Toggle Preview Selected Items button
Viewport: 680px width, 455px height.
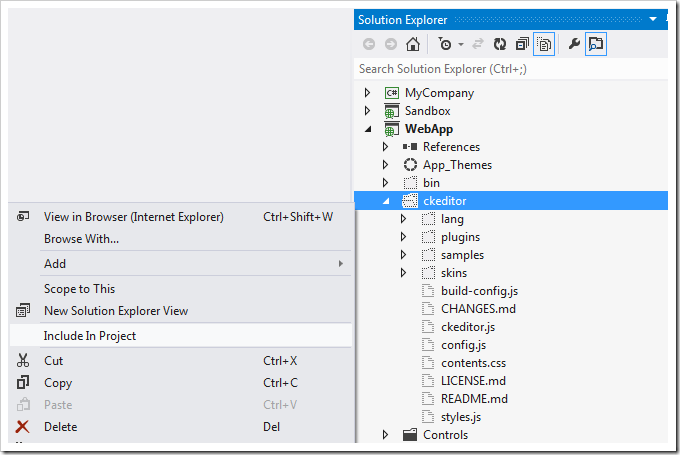tap(596, 44)
